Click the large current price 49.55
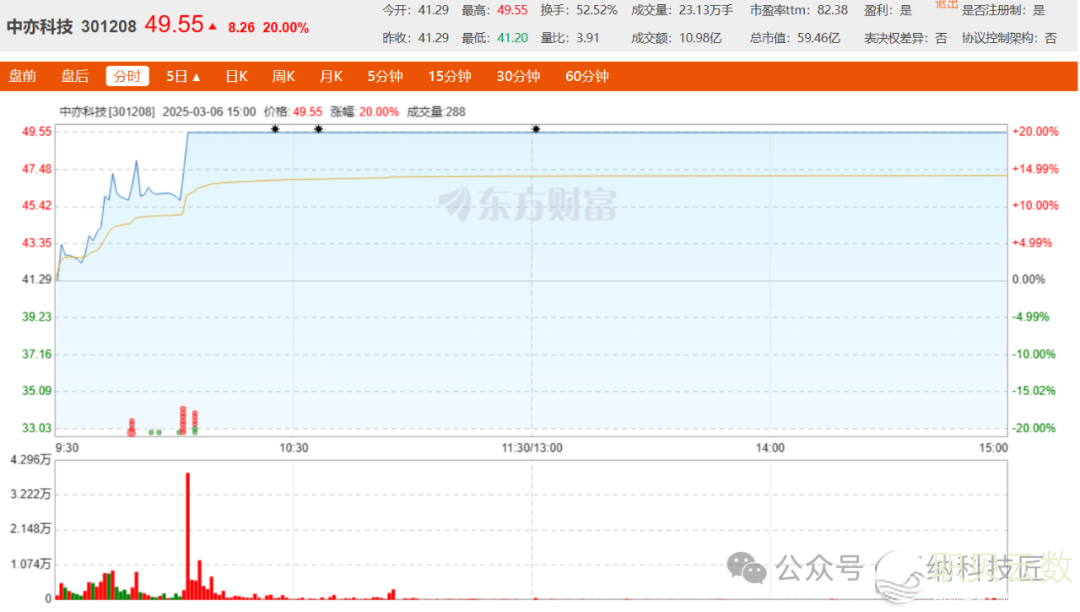The width and height of the screenshot is (1080, 612). pos(174,25)
